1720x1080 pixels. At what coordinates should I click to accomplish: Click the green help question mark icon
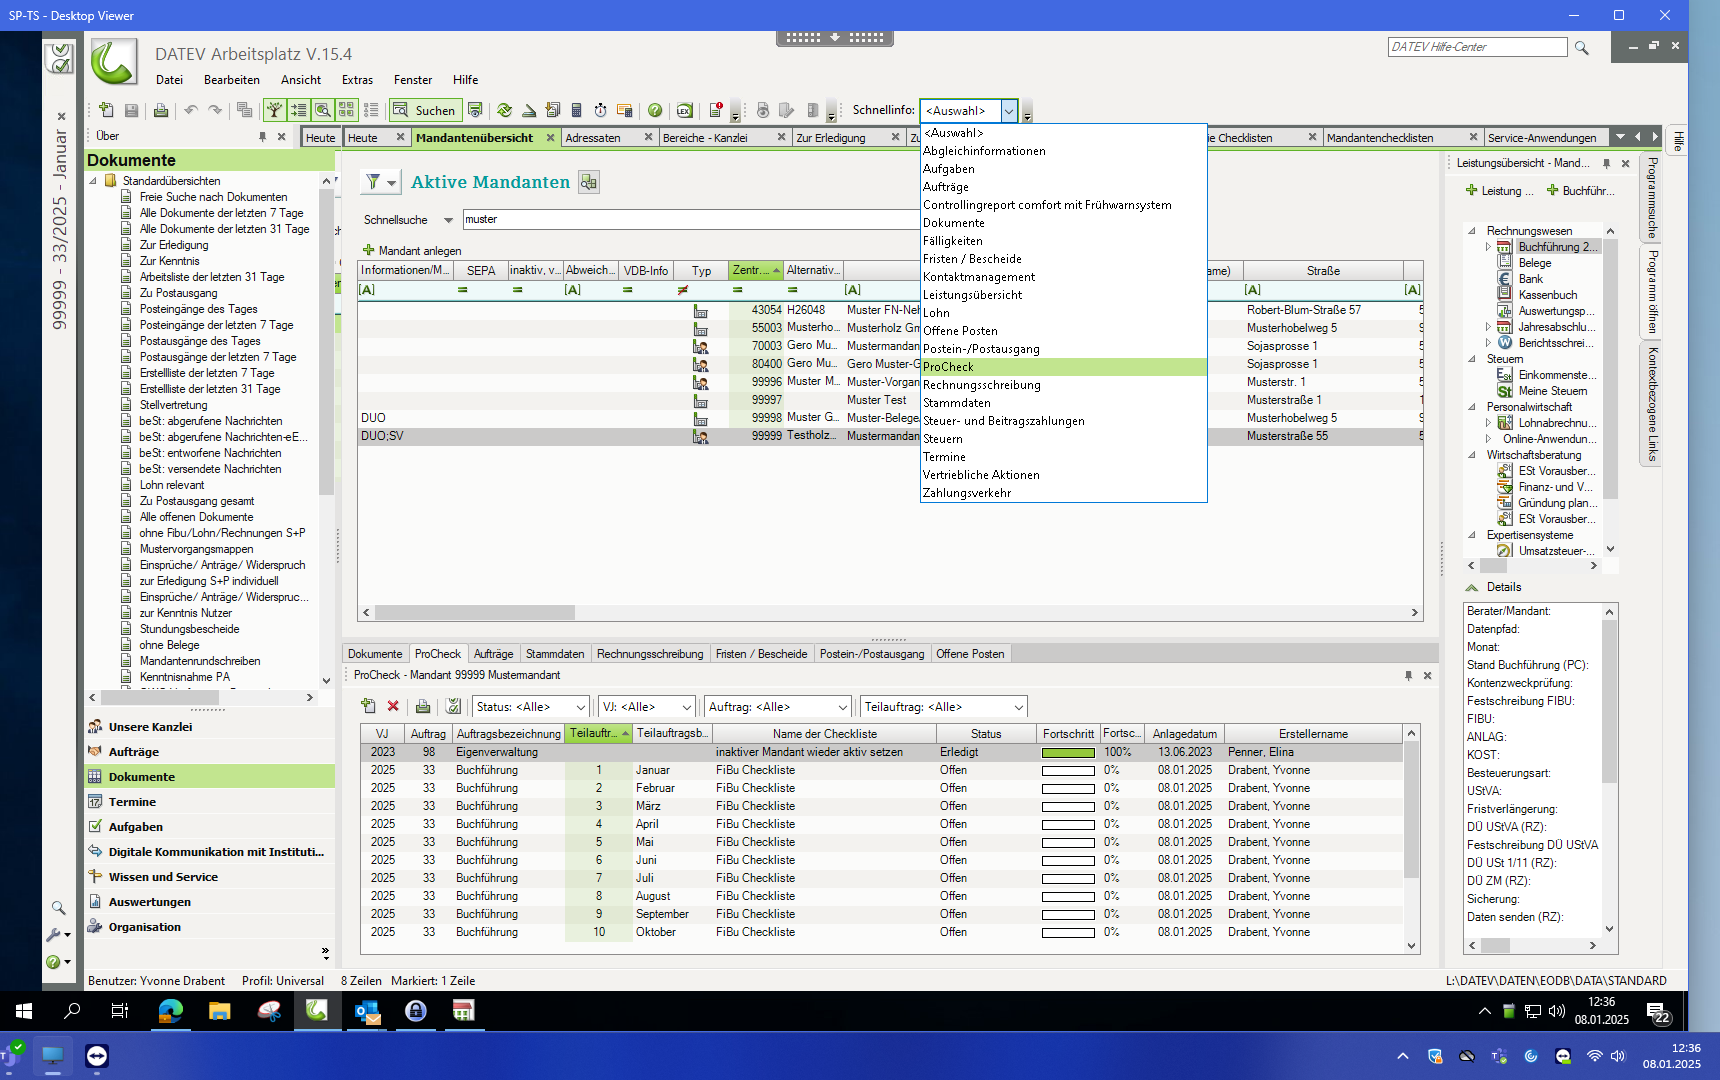click(655, 110)
